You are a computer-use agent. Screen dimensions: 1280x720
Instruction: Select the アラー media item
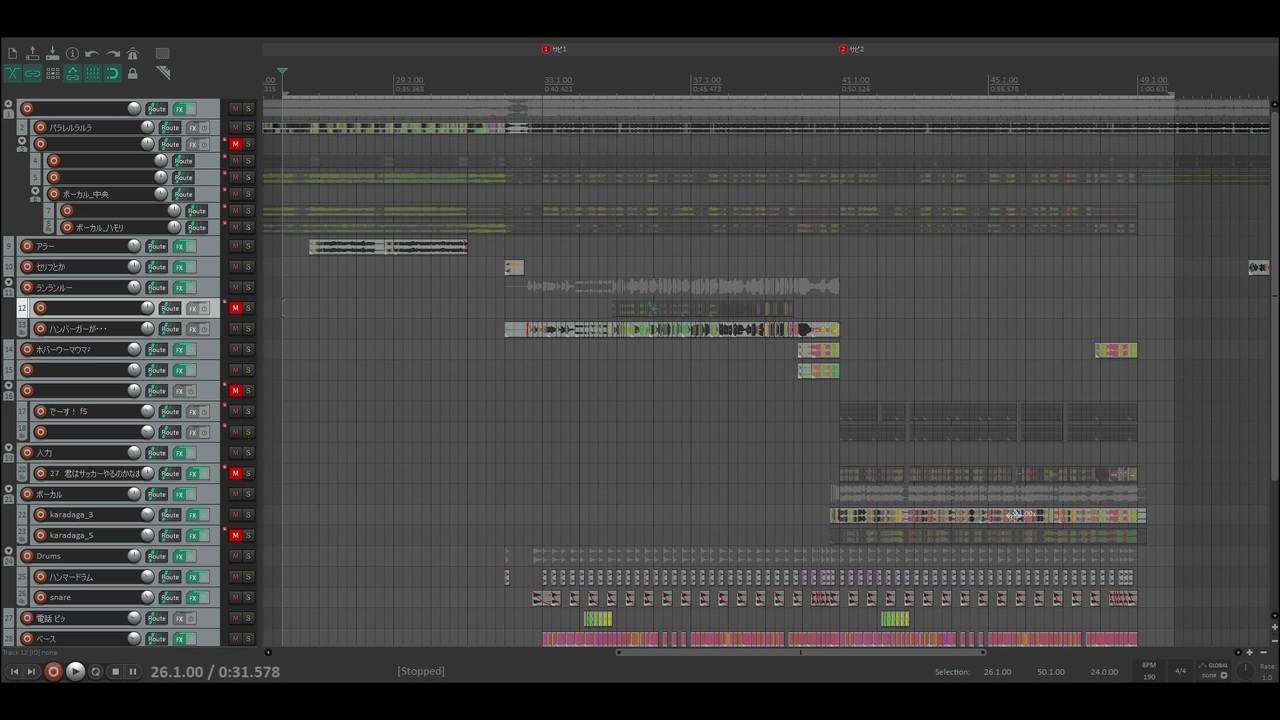click(388, 246)
